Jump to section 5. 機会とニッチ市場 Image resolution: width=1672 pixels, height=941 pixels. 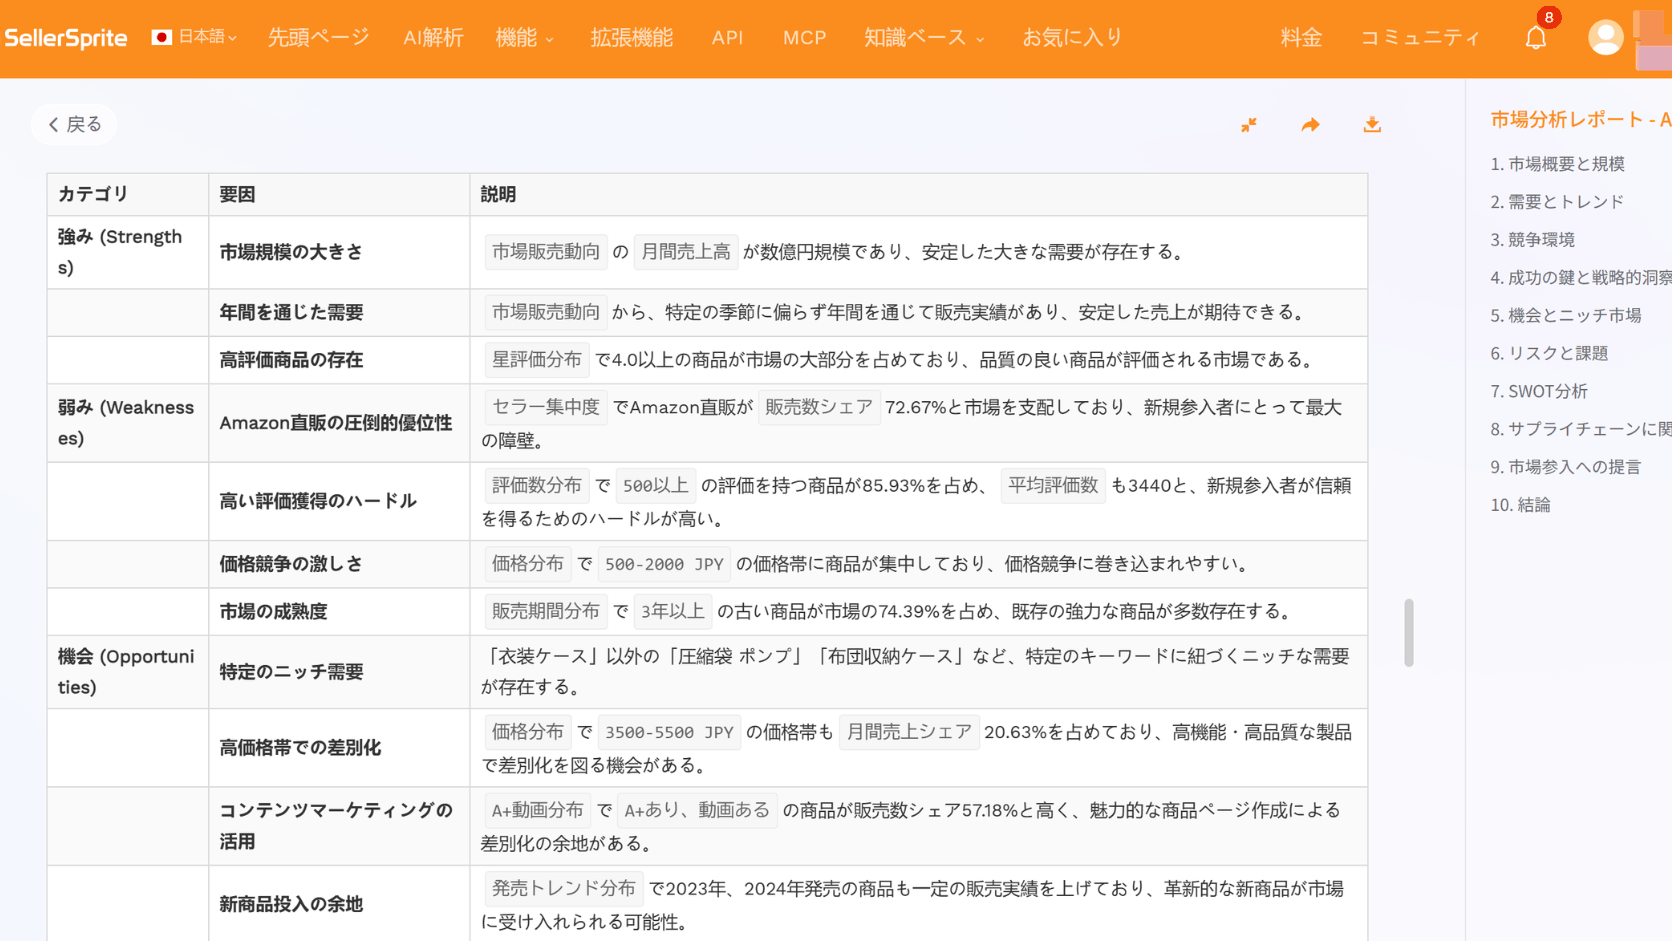coord(1566,316)
